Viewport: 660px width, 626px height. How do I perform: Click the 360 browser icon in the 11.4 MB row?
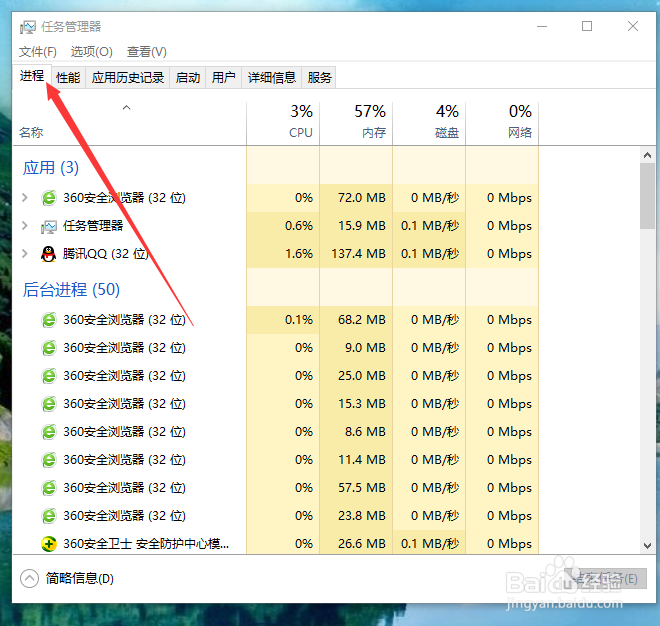click(49, 460)
